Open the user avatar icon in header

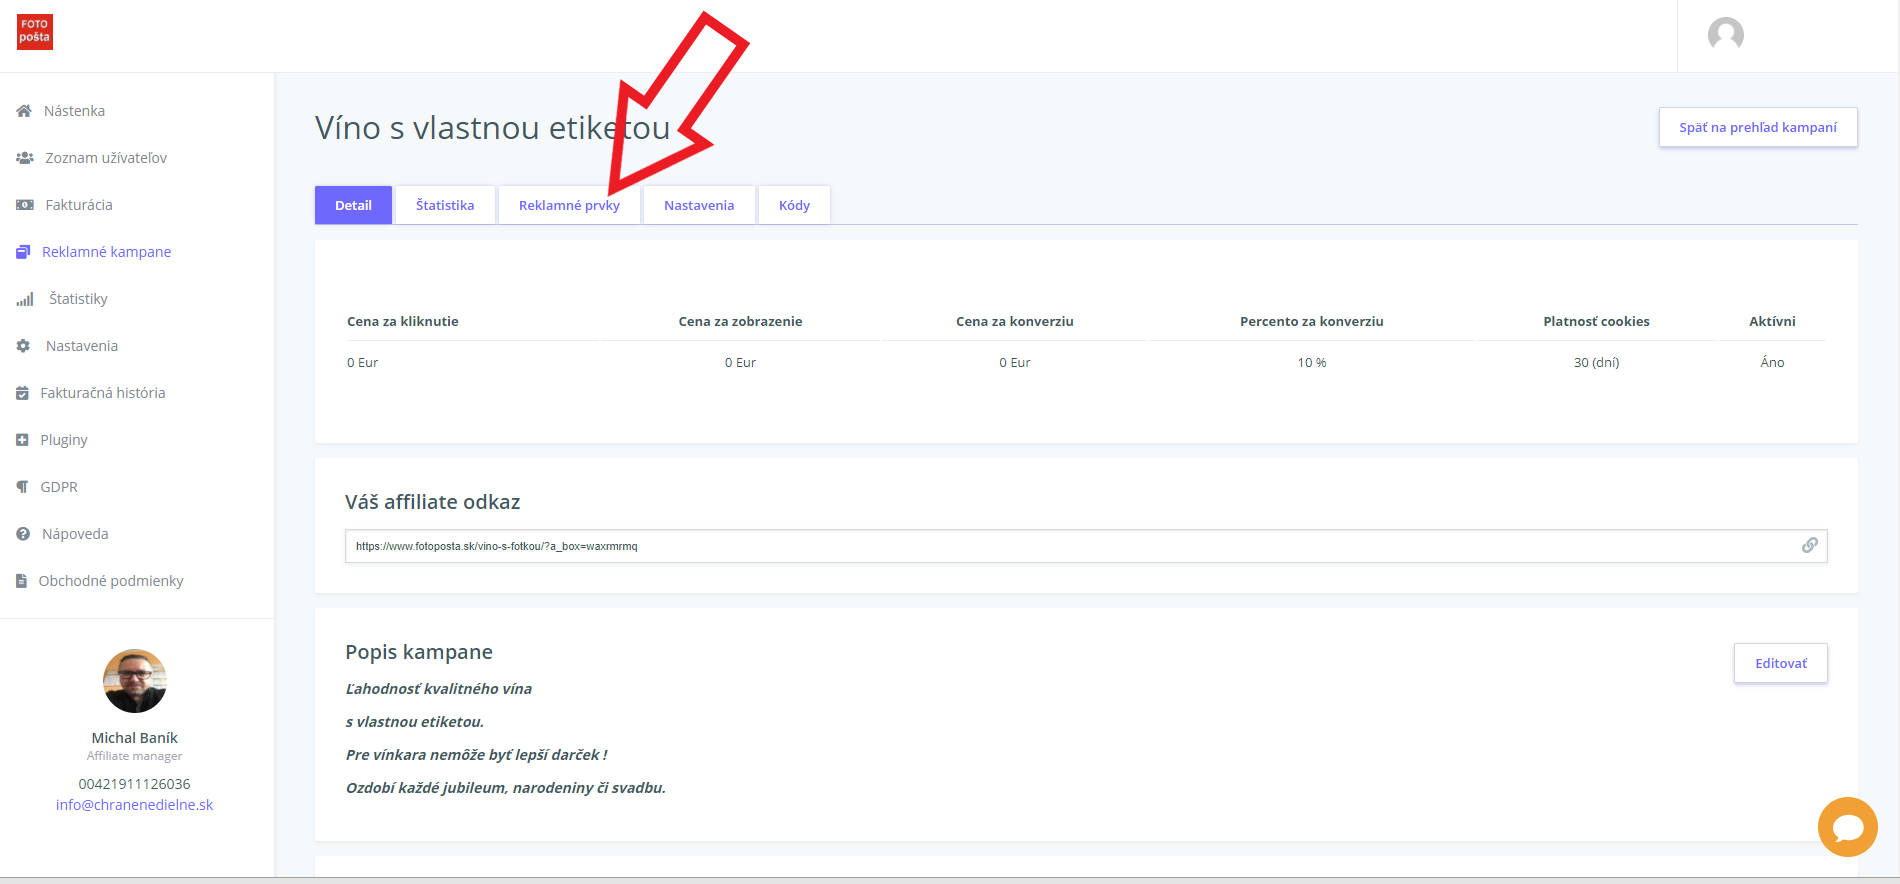tap(1725, 35)
